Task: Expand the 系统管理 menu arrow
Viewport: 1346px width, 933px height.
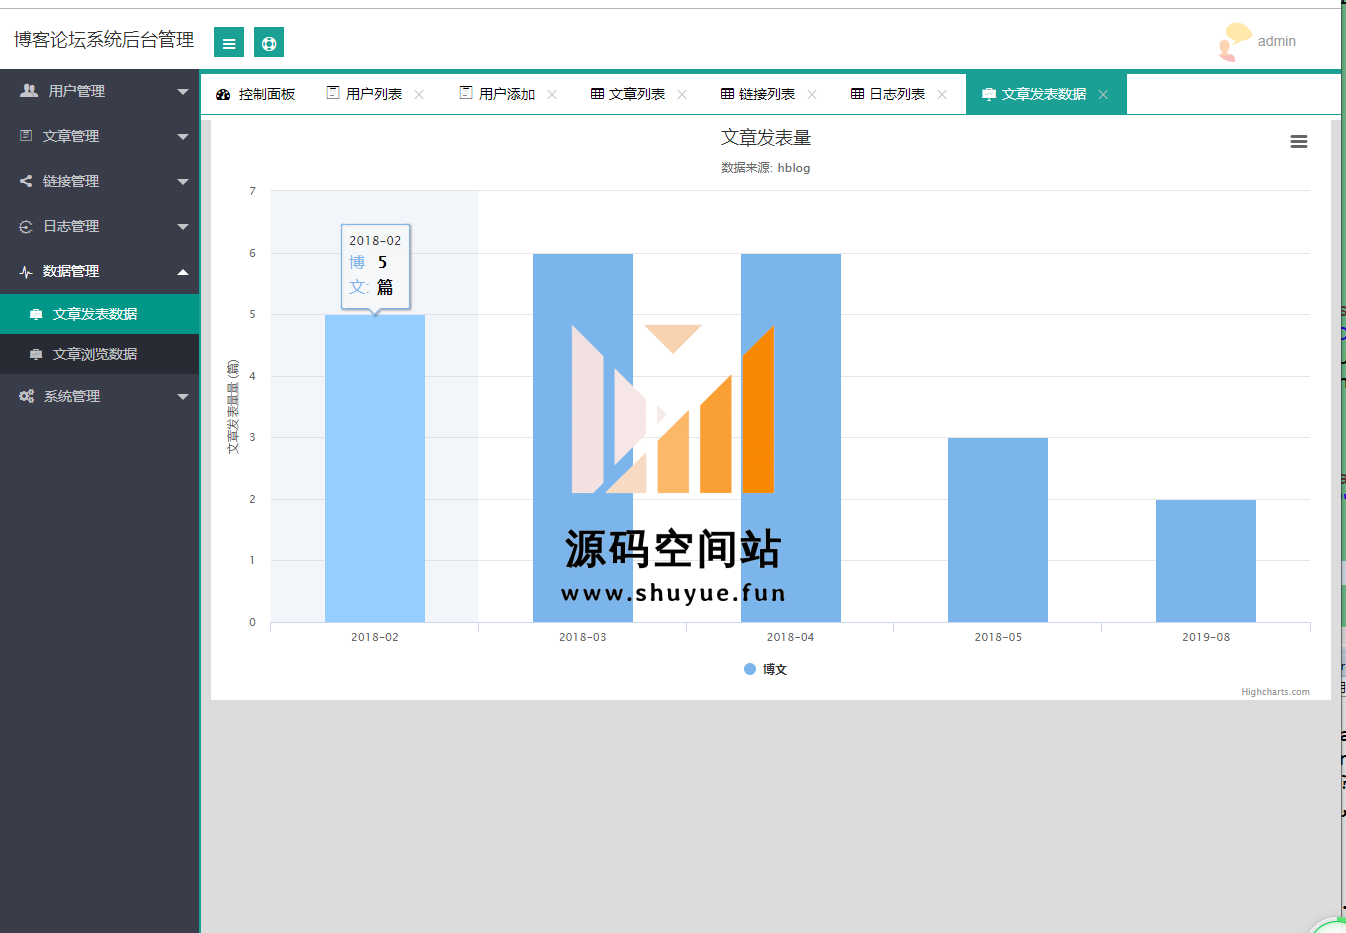Action: coord(183,397)
